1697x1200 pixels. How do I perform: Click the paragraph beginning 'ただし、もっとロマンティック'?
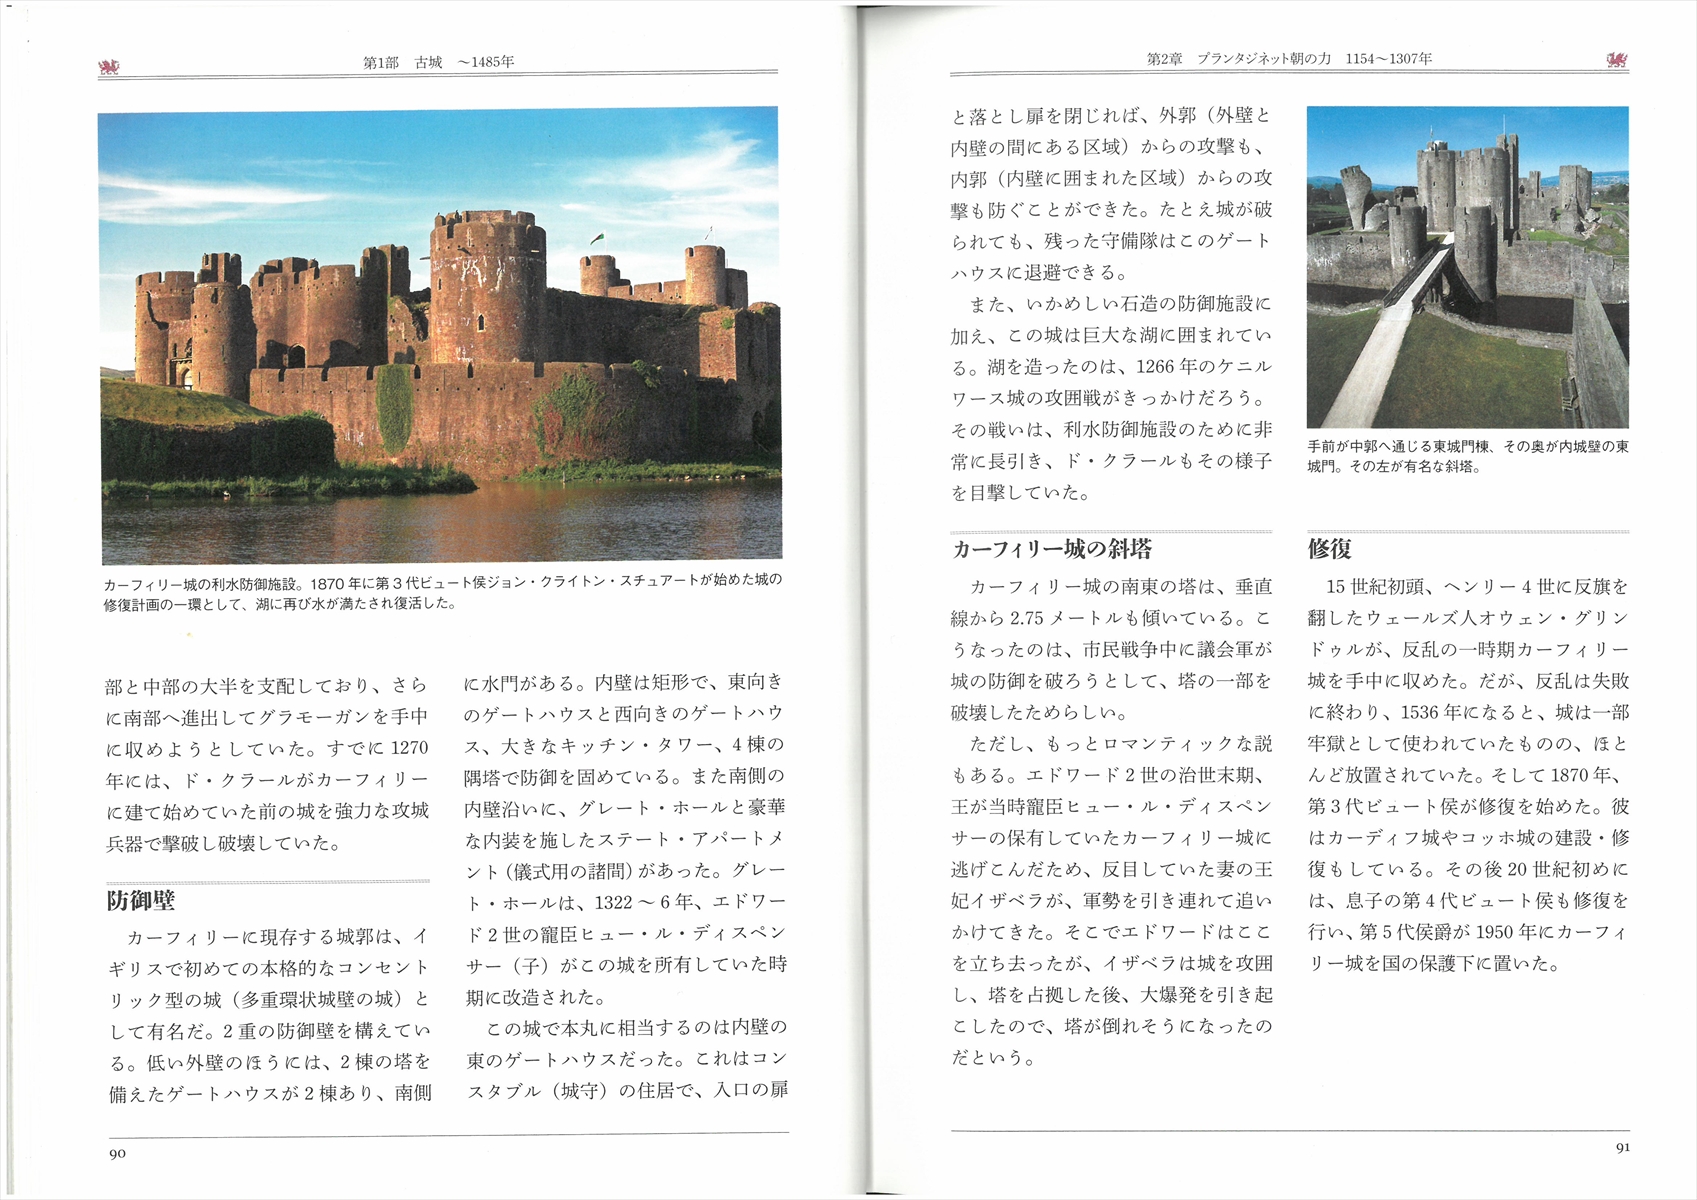point(1110,900)
